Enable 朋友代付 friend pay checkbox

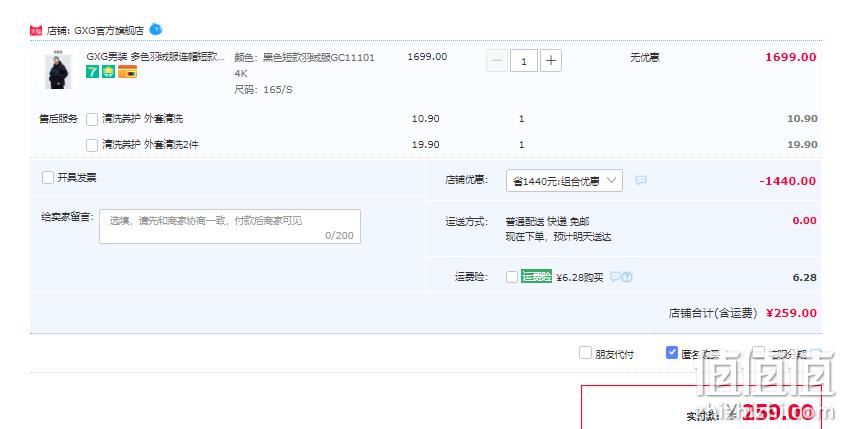585,353
